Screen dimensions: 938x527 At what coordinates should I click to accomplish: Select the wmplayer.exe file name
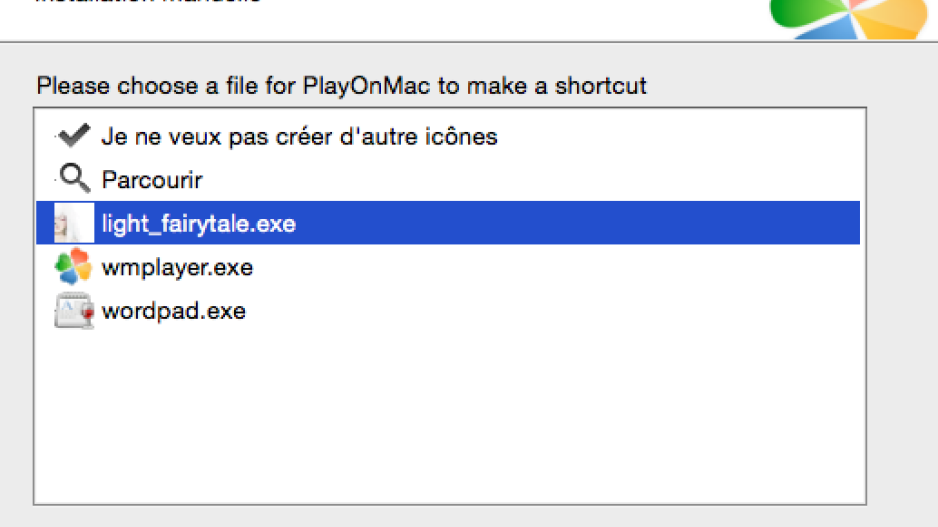click(x=177, y=267)
